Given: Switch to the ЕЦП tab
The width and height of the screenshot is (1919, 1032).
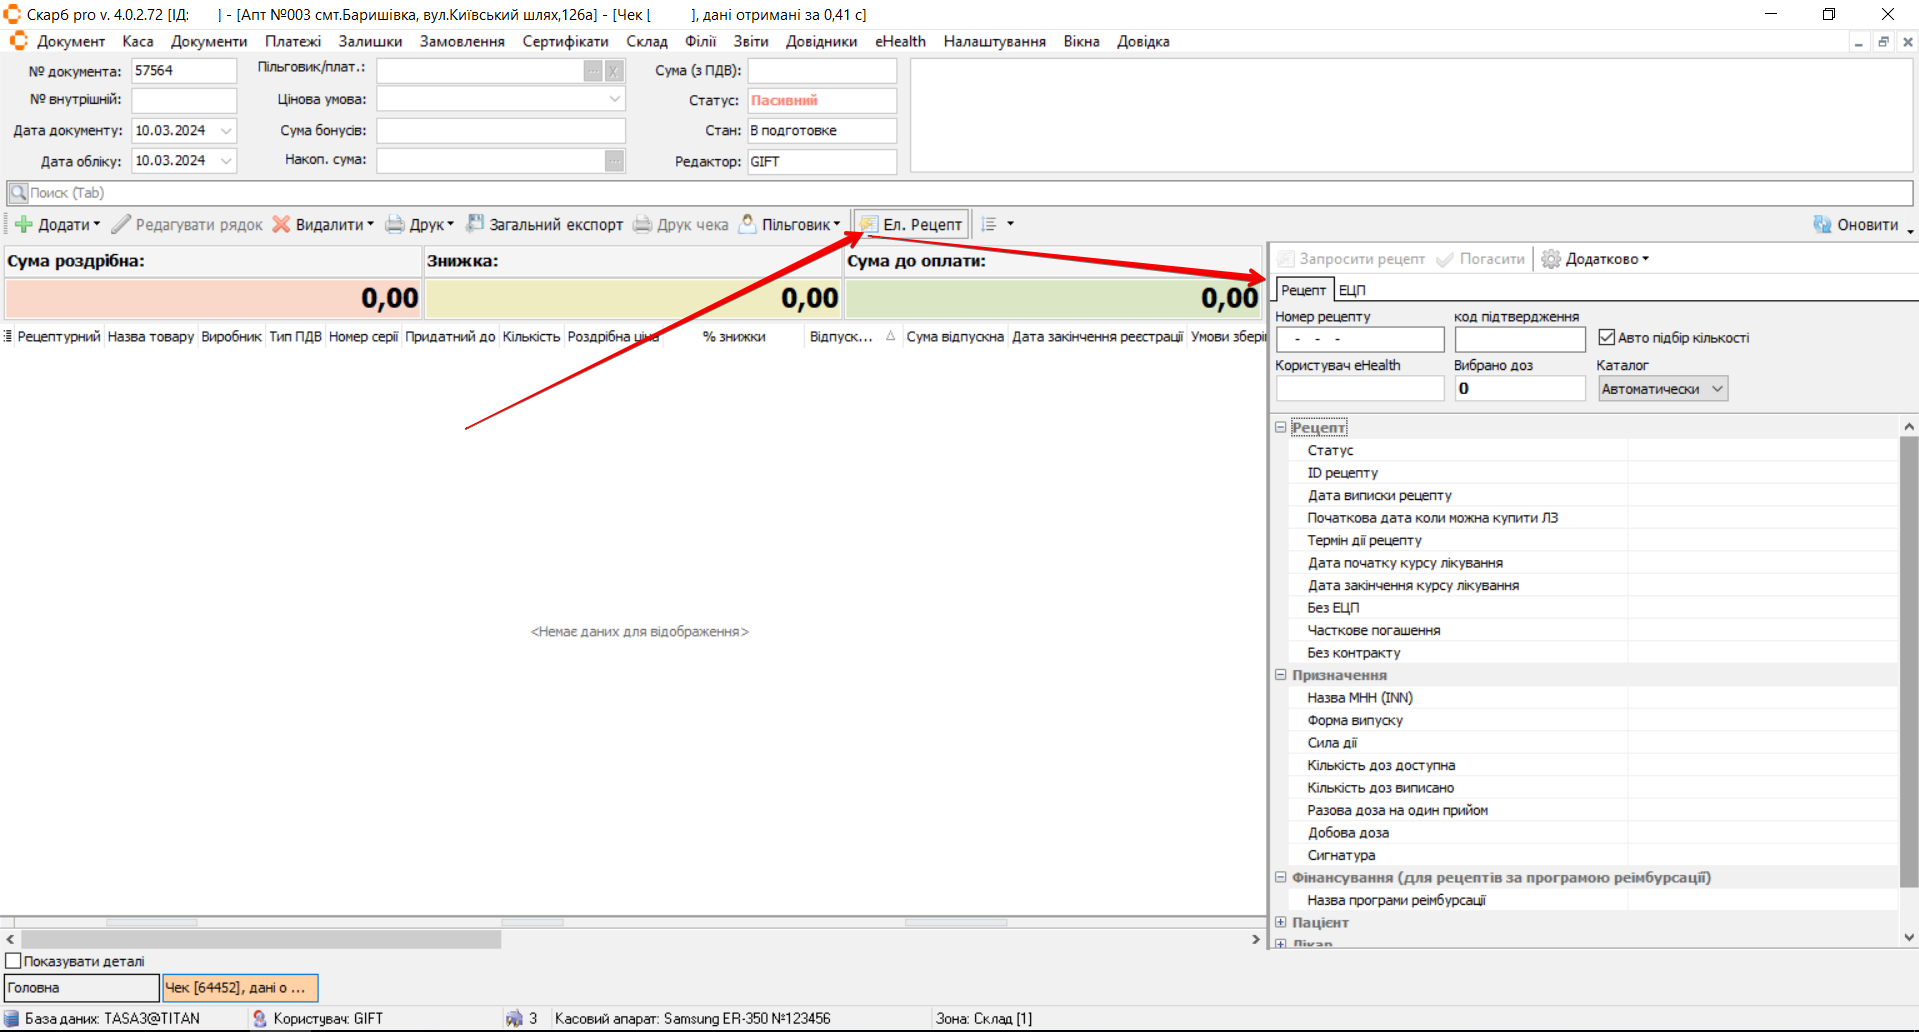Looking at the screenshot, I should 1352,290.
